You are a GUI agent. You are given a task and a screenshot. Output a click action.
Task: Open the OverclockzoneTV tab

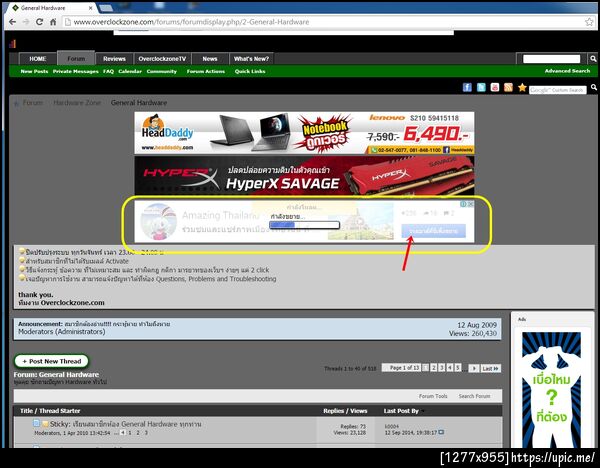162,59
